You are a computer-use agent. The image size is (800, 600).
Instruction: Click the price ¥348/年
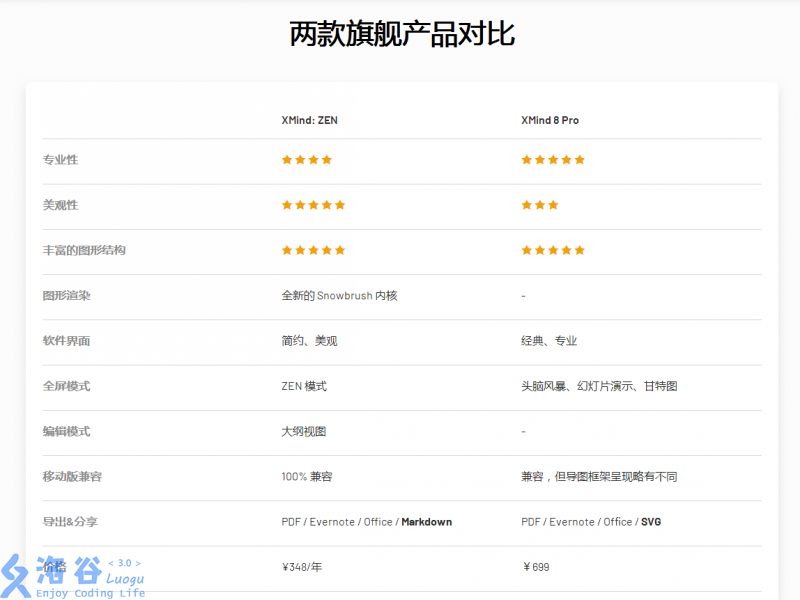coord(302,567)
